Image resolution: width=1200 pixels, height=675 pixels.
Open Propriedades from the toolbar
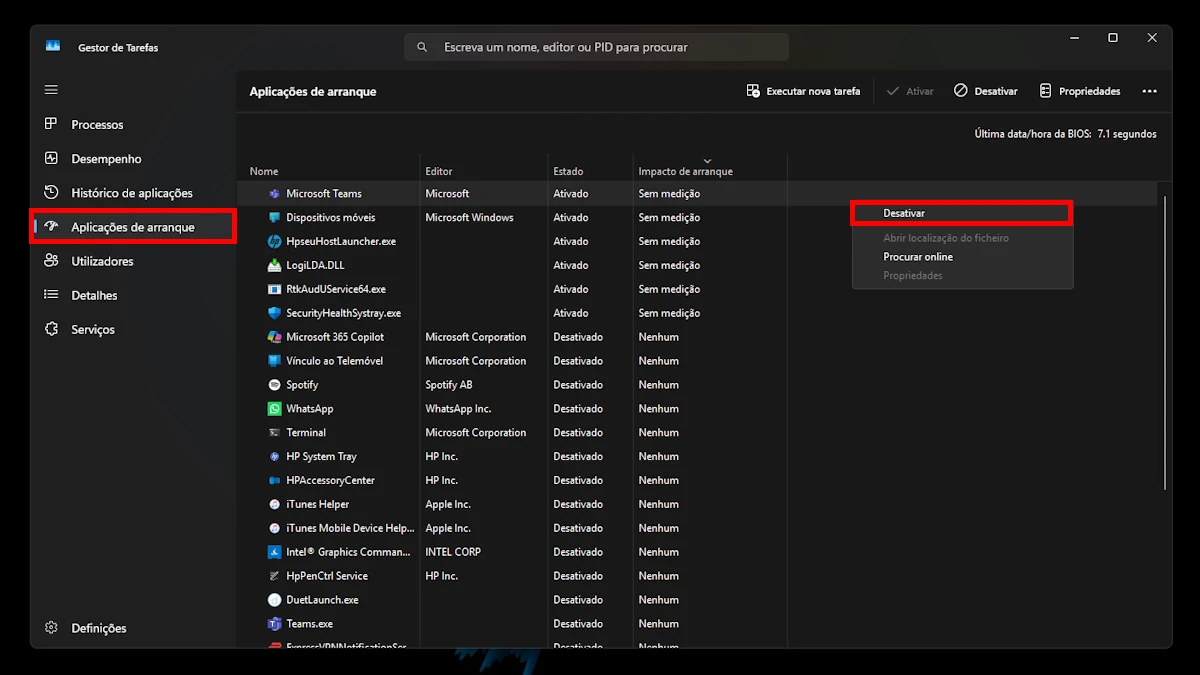pos(1080,91)
